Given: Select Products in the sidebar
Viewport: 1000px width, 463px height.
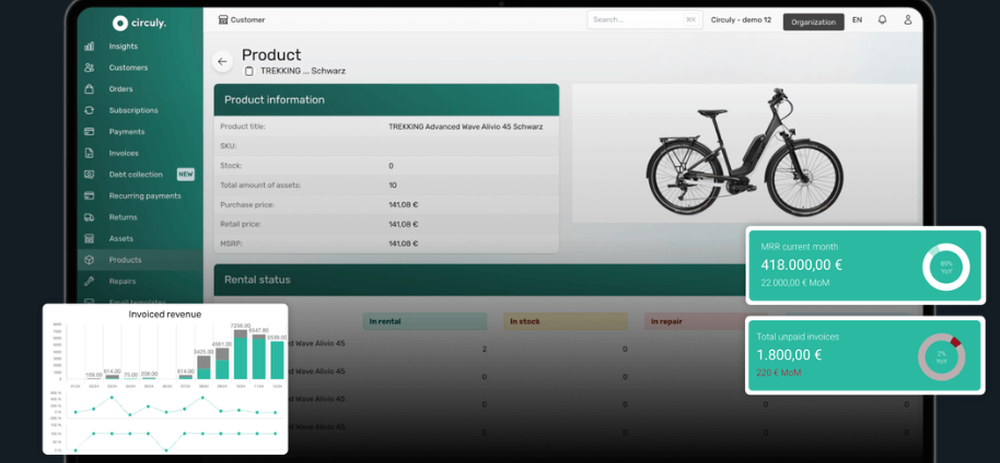Looking at the screenshot, I should coord(125,260).
